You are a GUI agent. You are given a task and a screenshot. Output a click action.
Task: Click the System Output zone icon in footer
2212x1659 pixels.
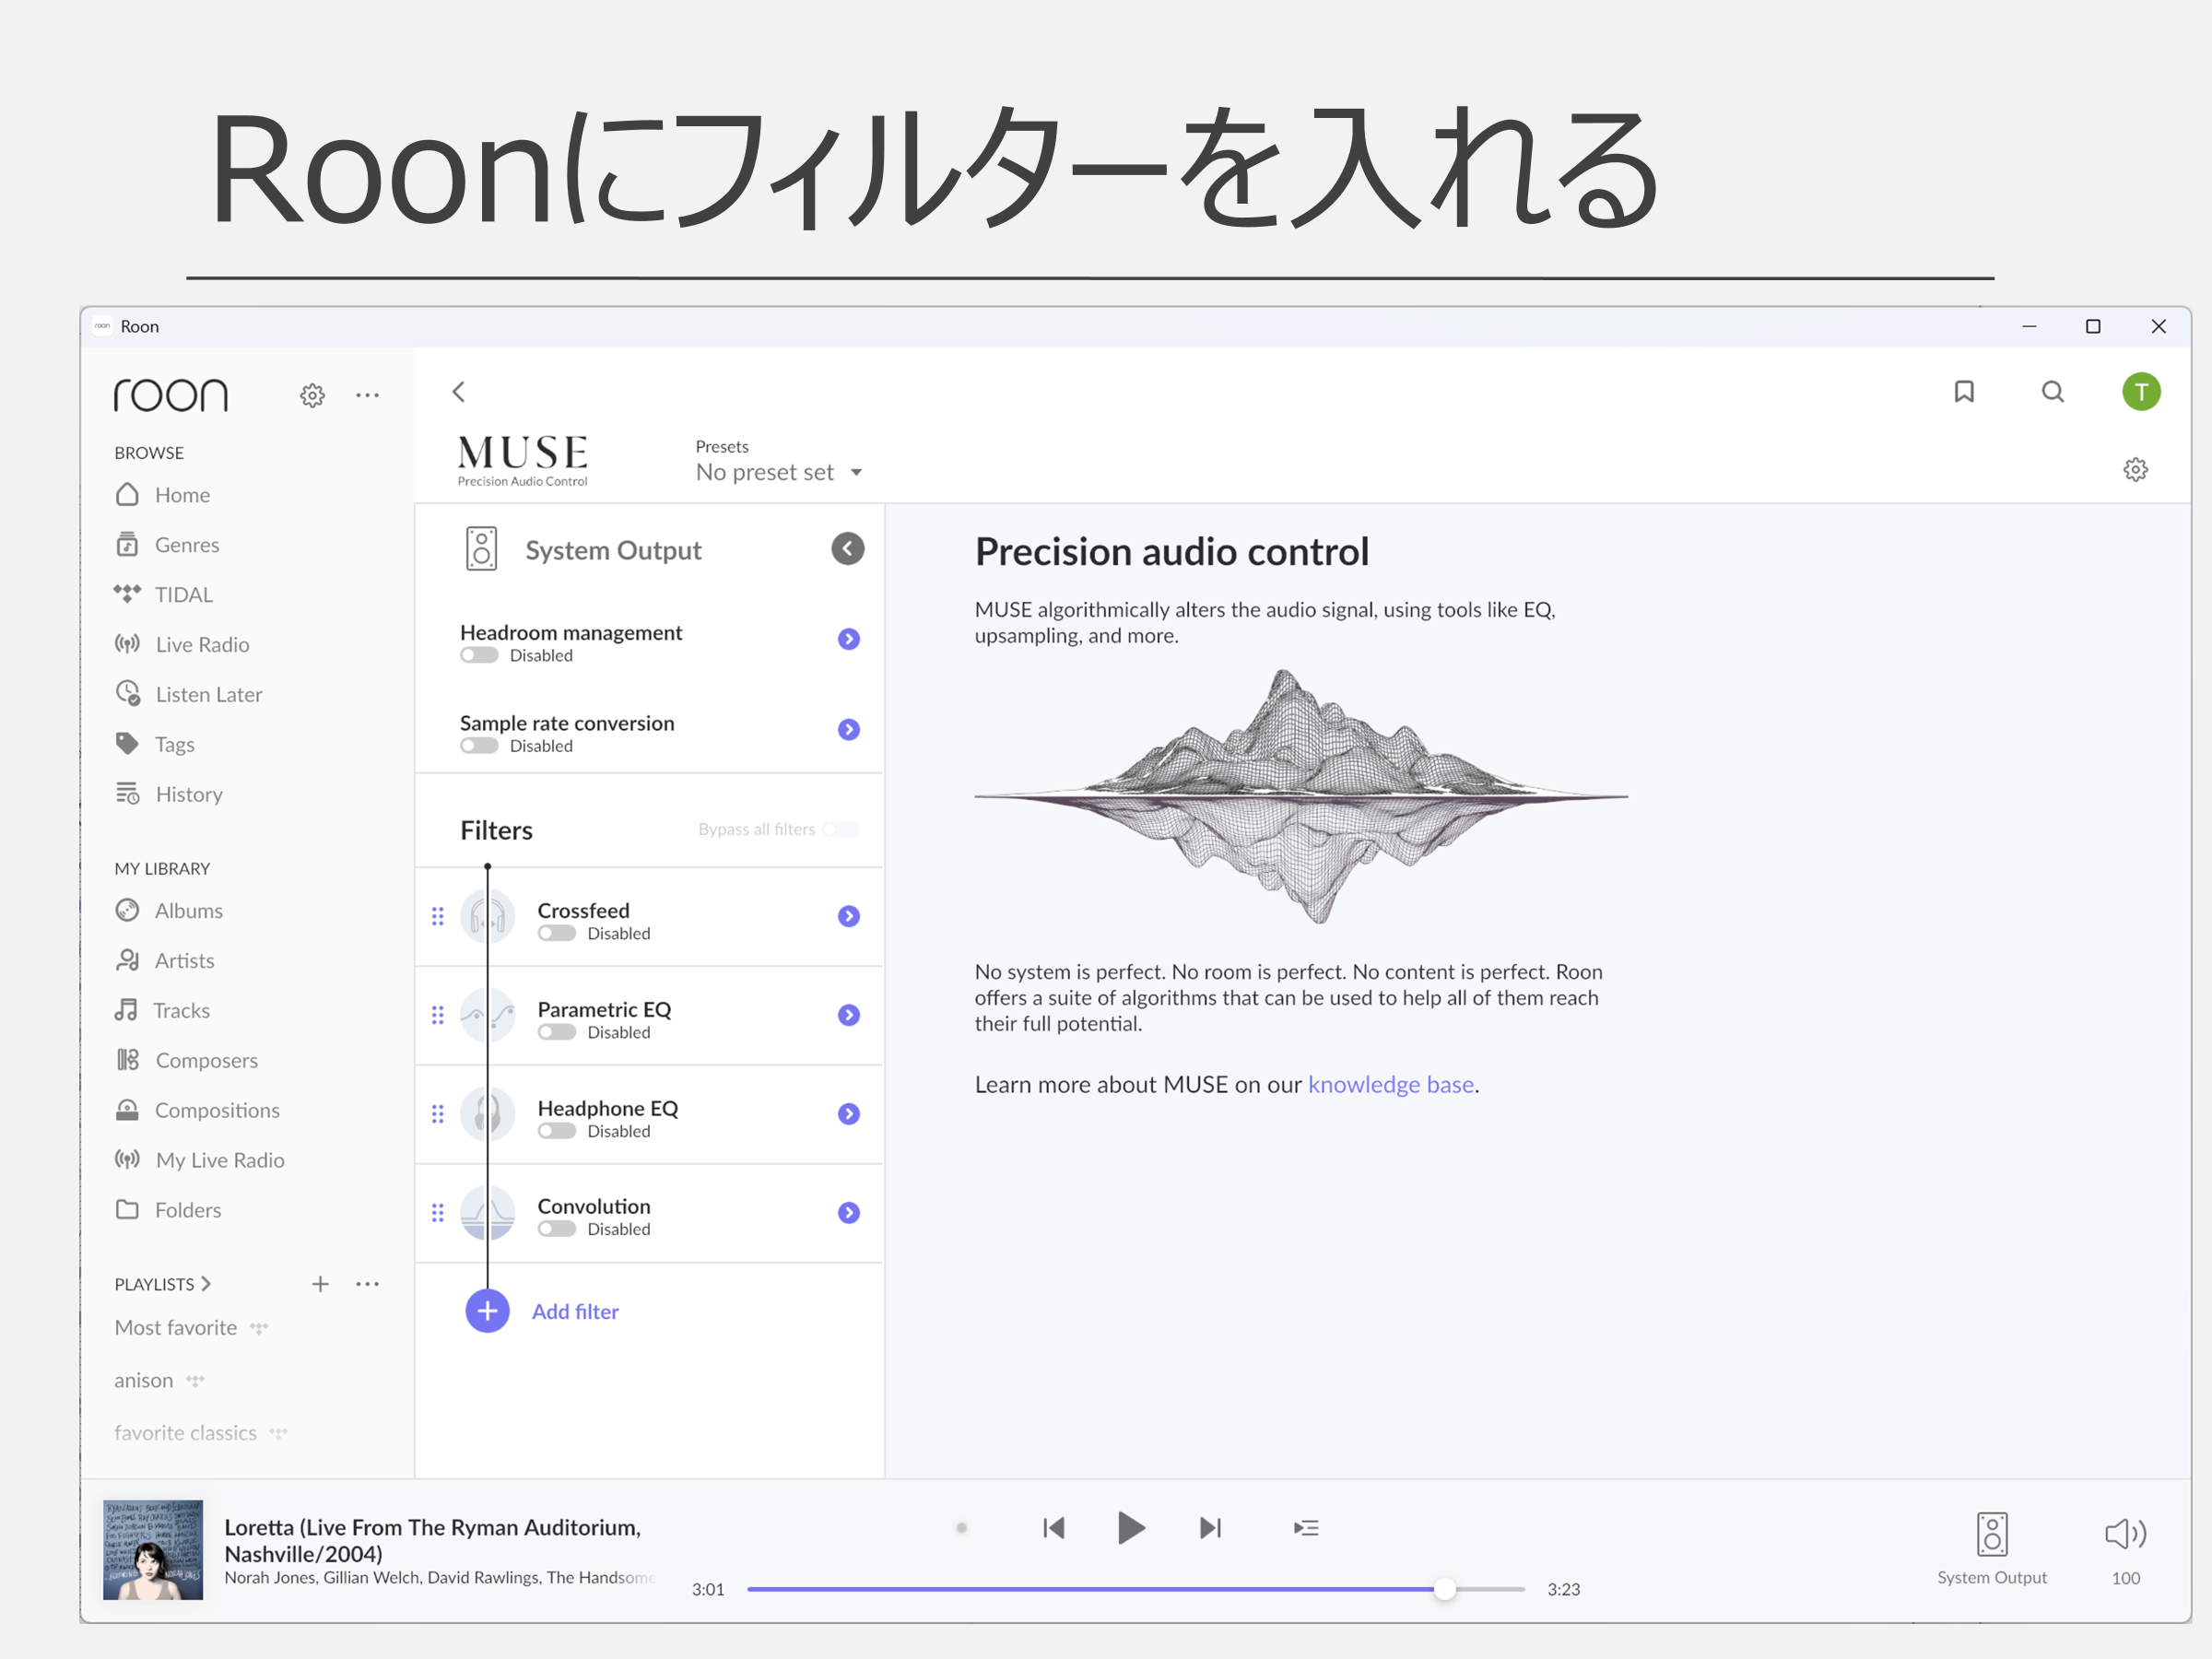(1991, 1534)
